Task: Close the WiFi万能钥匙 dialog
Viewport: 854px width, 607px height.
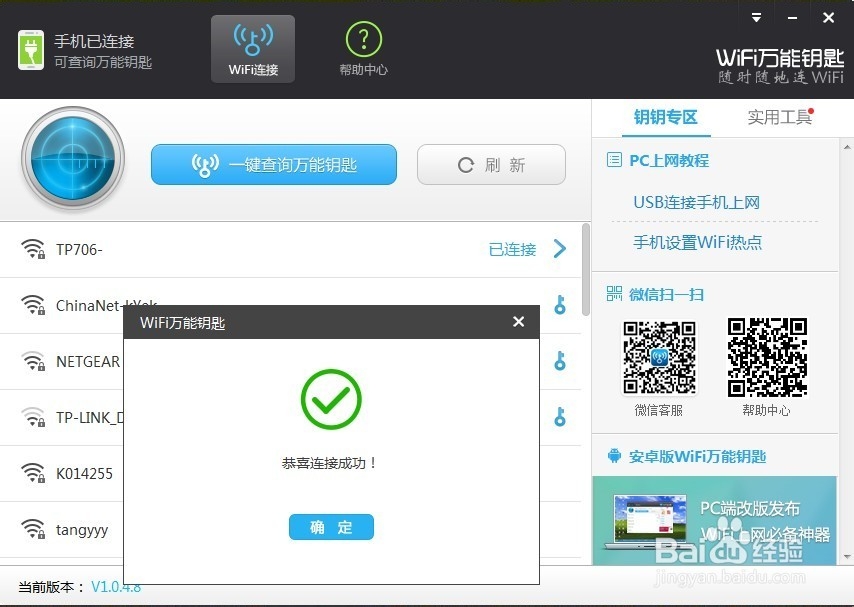Action: click(x=518, y=322)
